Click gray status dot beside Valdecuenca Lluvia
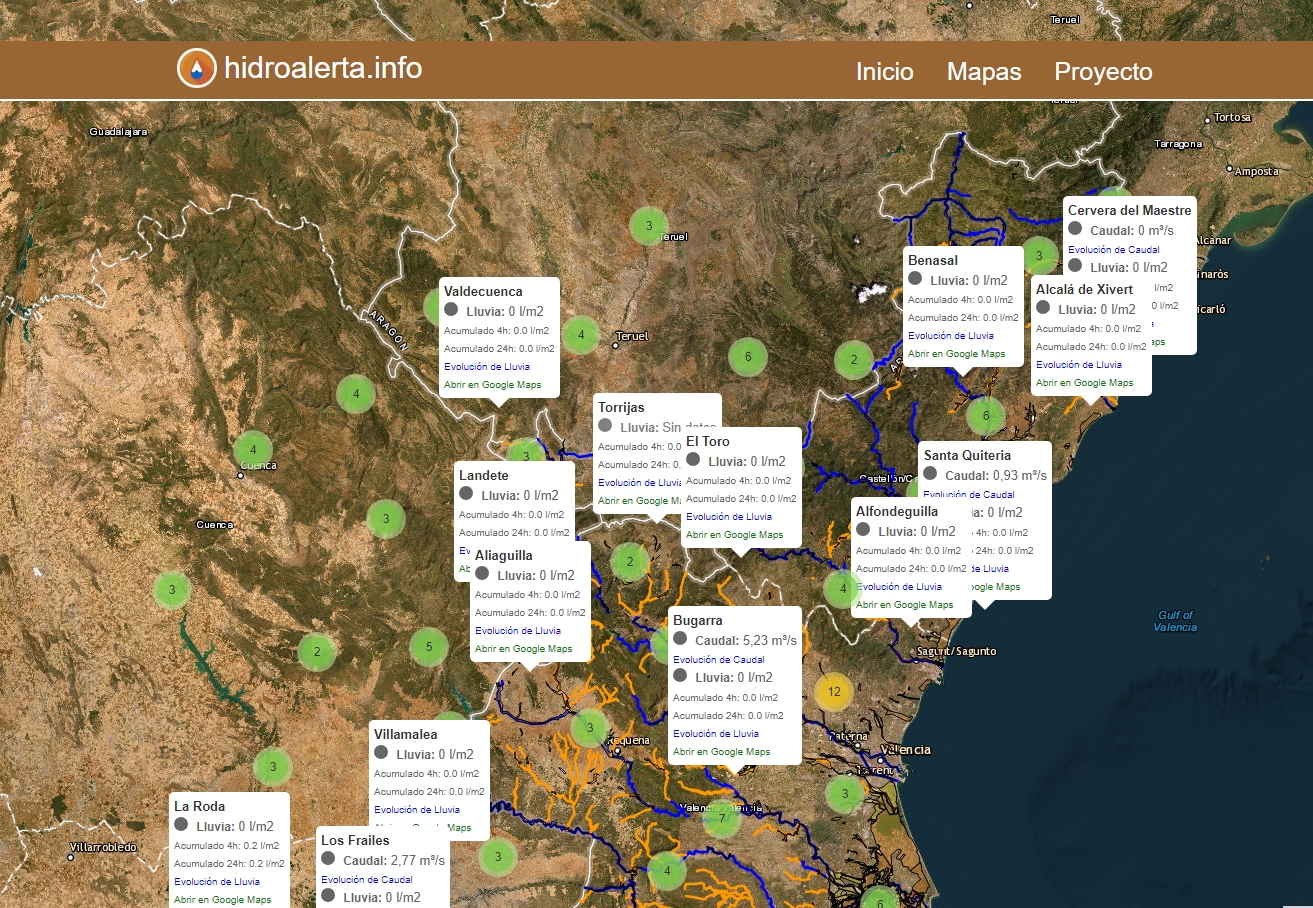 (x=451, y=310)
